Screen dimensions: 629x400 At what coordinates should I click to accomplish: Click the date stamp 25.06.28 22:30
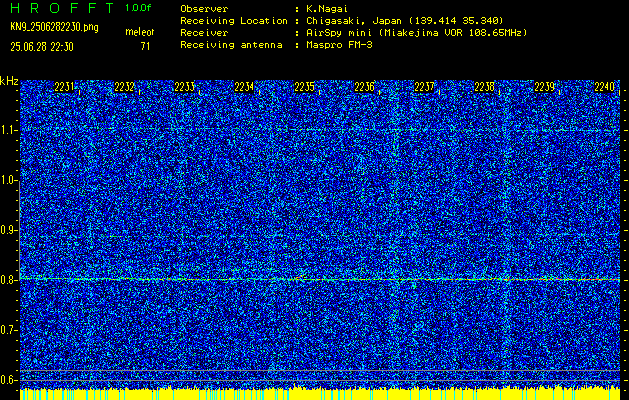coord(42,47)
